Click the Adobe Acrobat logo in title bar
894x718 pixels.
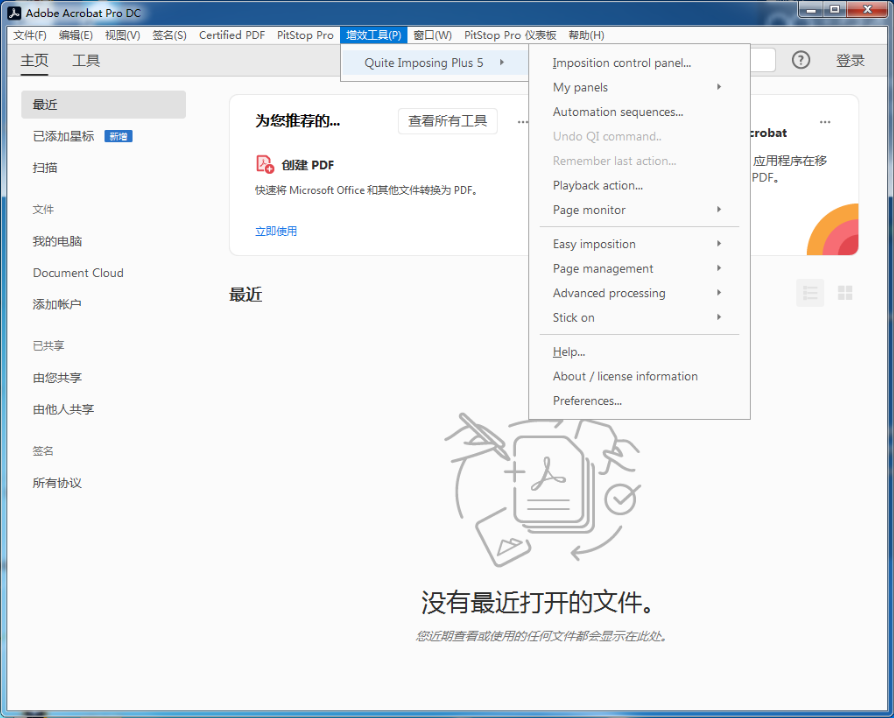tap(13, 12)
